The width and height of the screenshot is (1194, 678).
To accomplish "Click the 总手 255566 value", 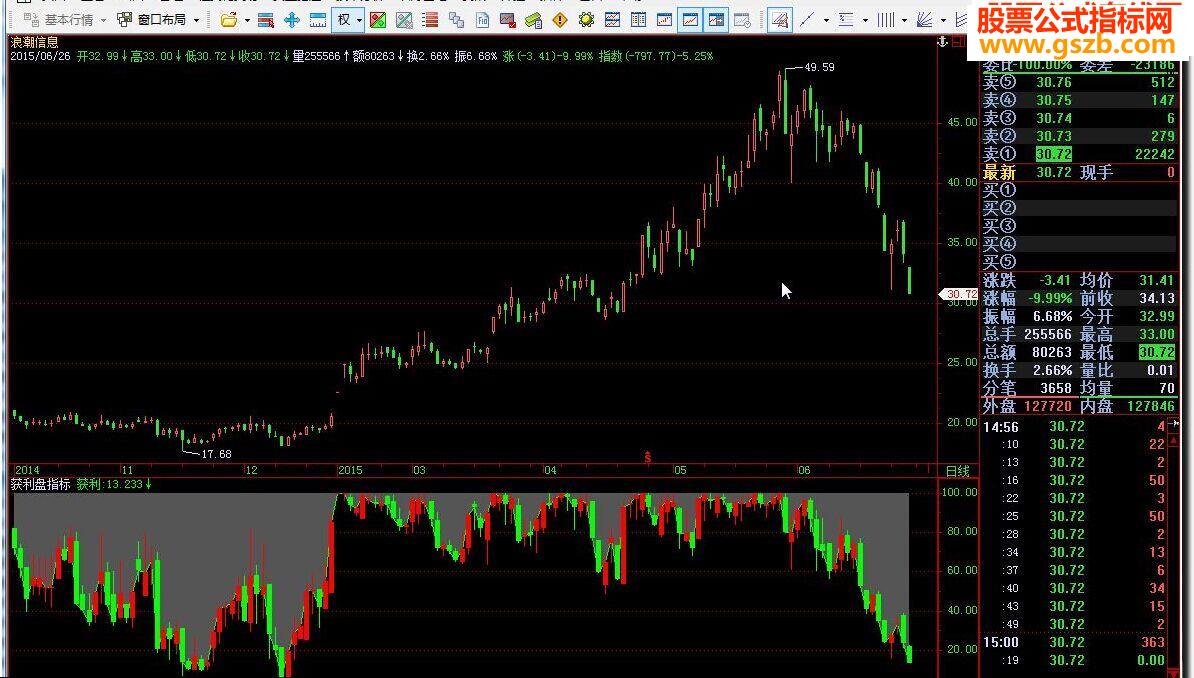I will (1048, 334).
